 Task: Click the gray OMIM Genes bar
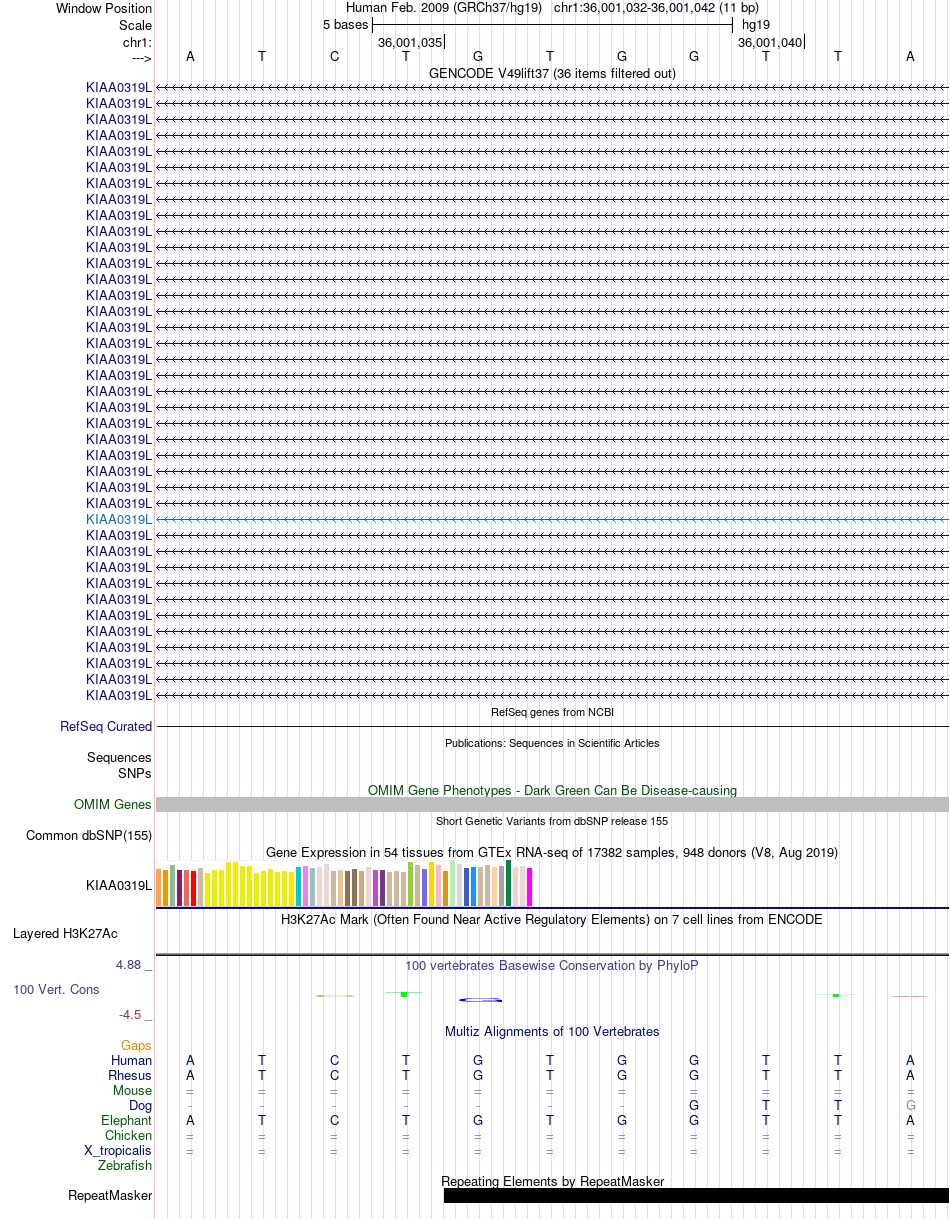552,805
